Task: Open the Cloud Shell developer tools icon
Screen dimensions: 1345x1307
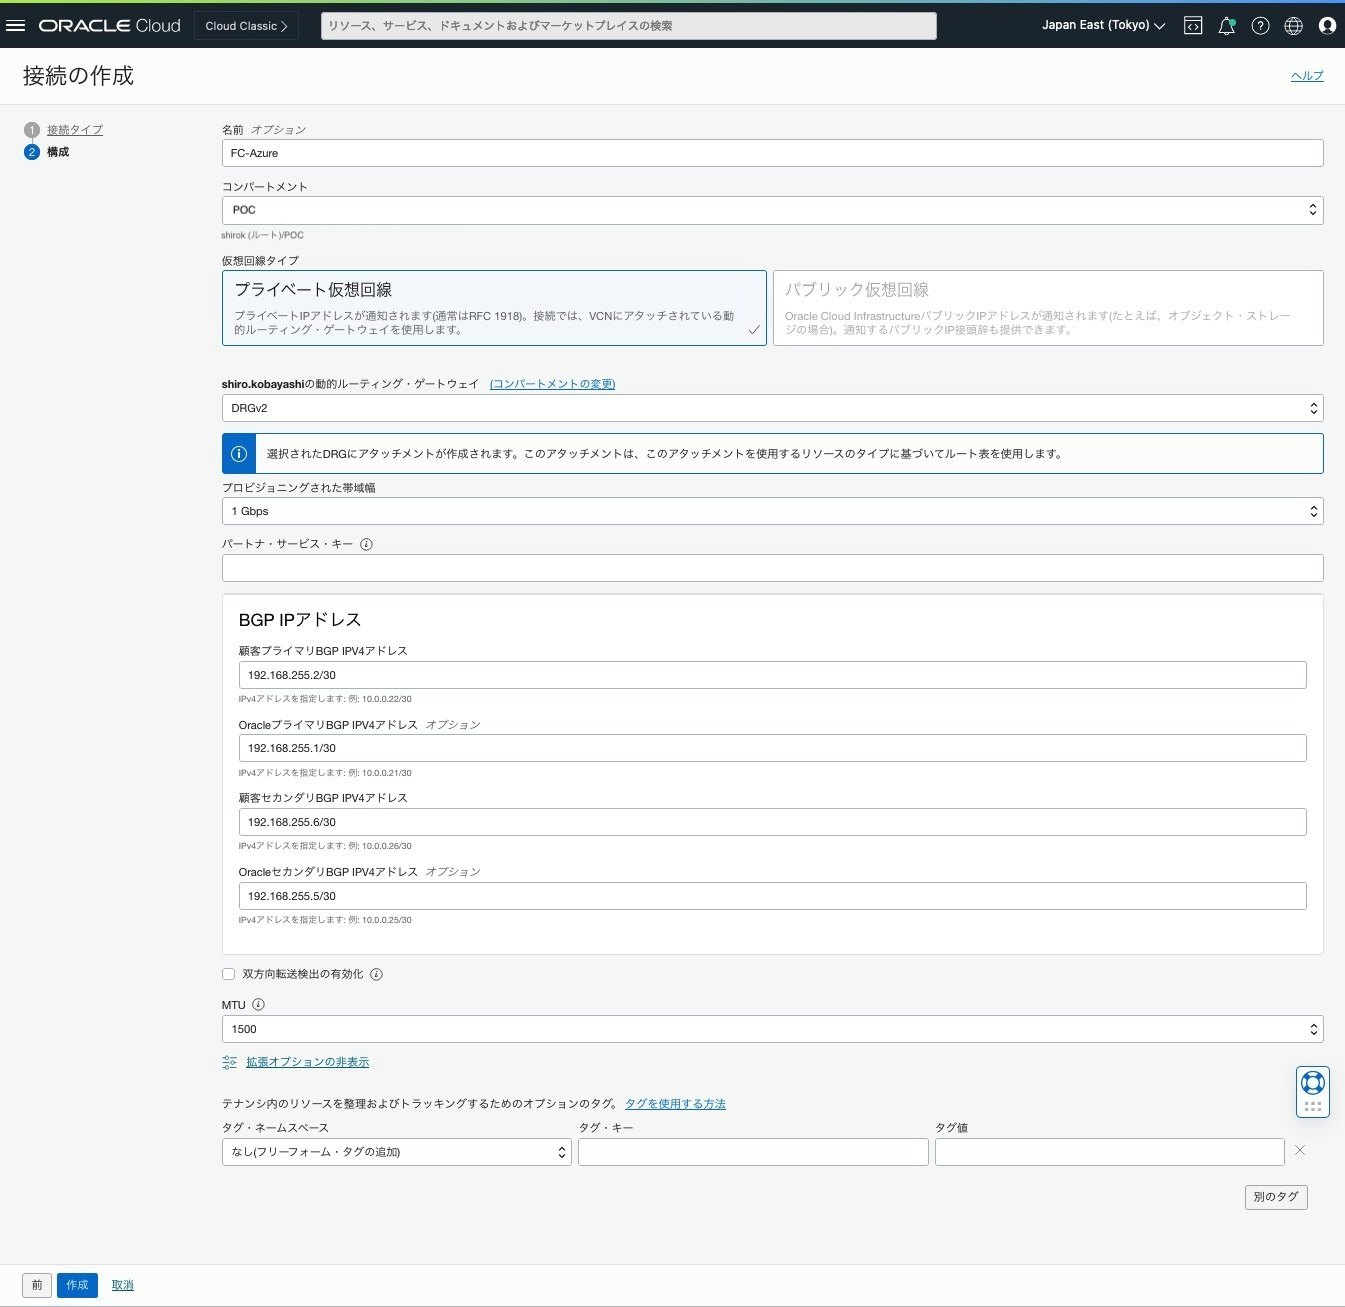Action: tap(1193, 26)
